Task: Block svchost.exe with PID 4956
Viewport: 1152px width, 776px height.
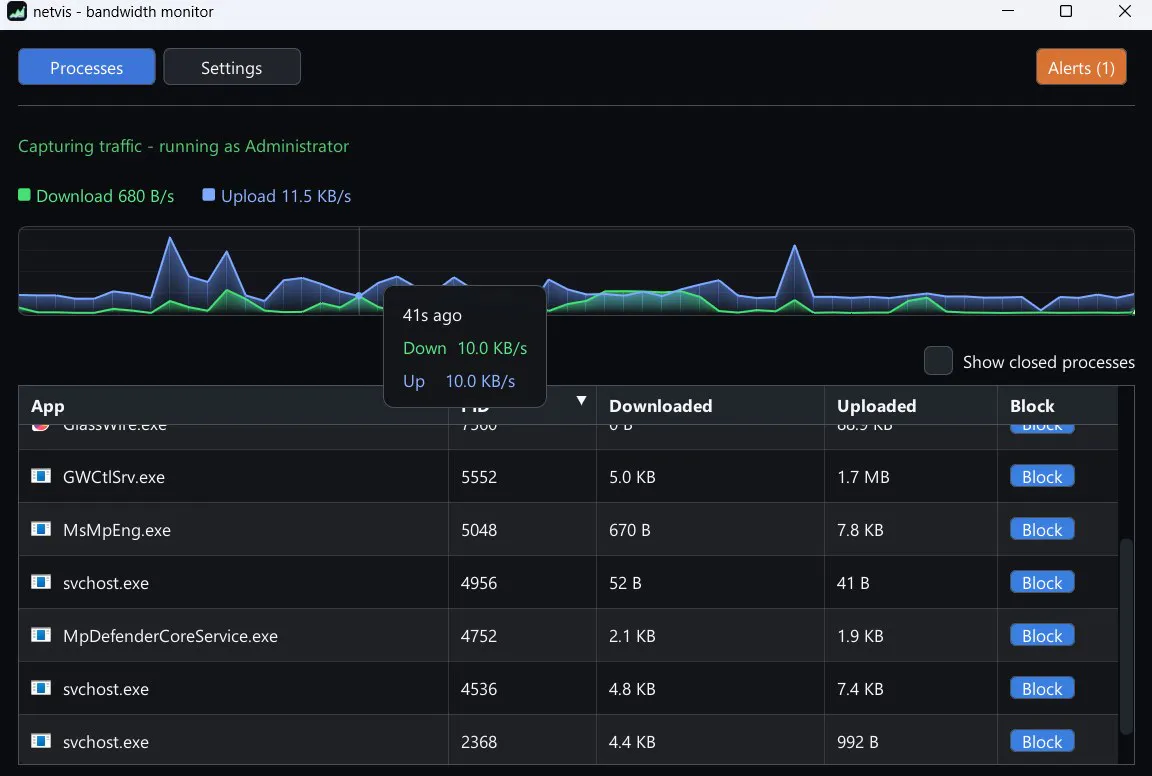Action: click(1042, 582)
